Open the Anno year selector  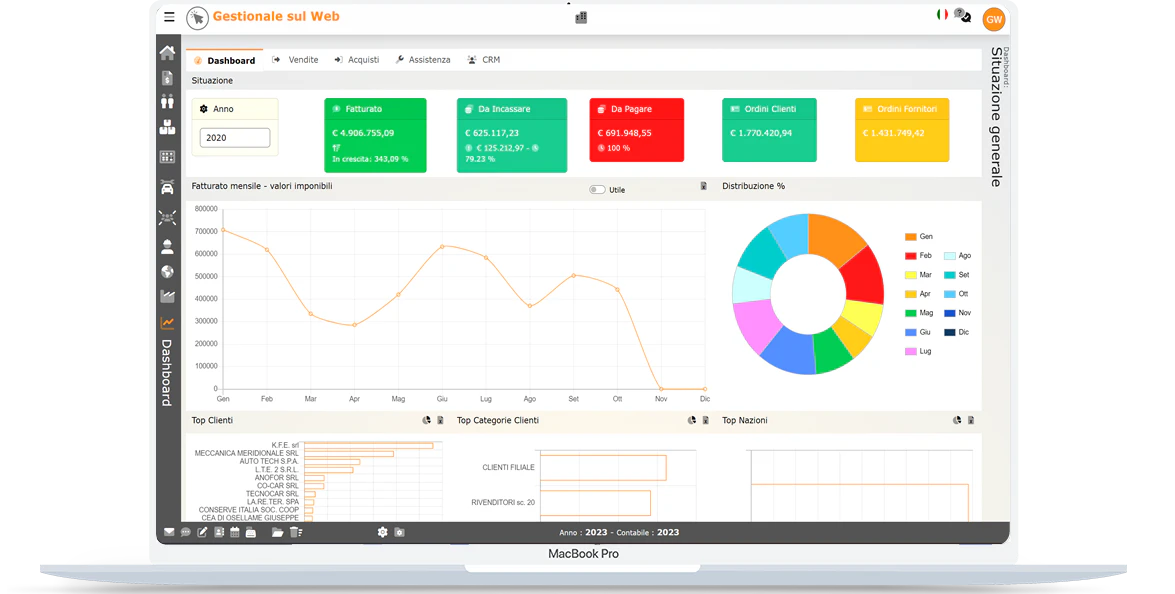235,139
